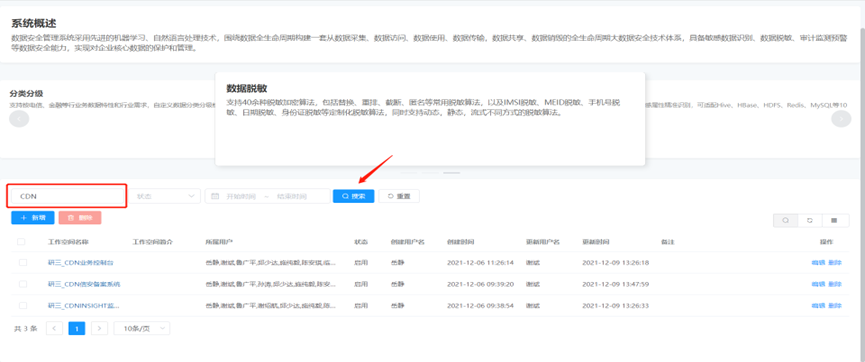This screenshot has width=865, height=362.
Task: Click the 数据脱敏 carousel card
Action: coord(430,119)
